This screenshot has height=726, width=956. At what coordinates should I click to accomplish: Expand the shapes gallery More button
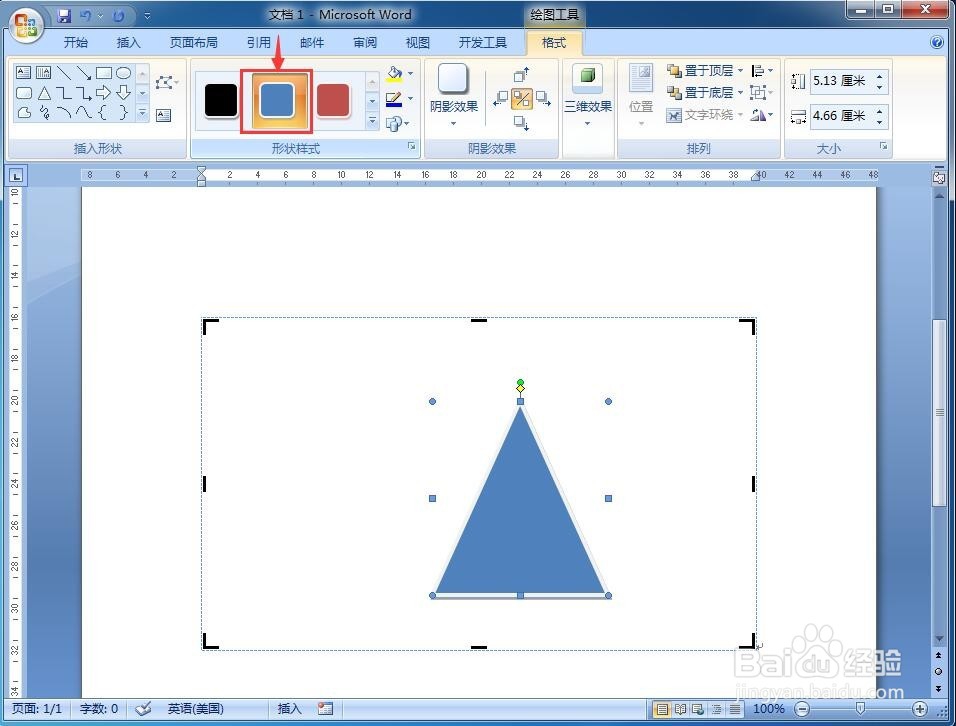[x=142, y=113]
